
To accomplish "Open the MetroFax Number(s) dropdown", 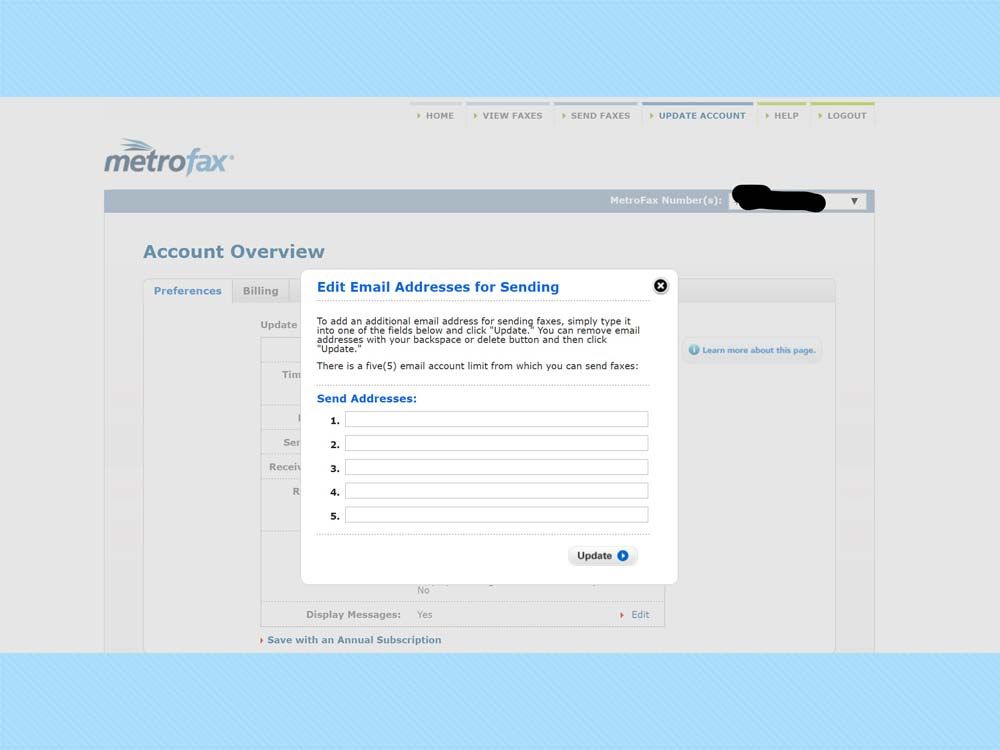I will click(855, 200).
